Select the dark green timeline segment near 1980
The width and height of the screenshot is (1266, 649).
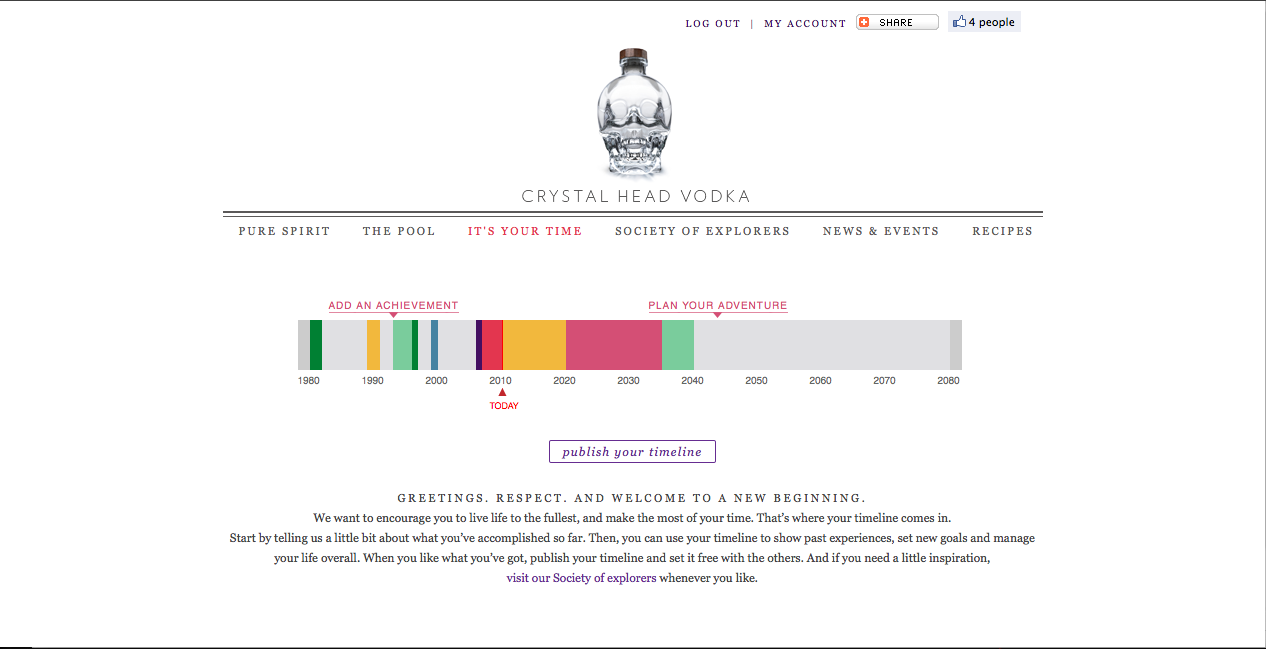(x=316, y=345)
